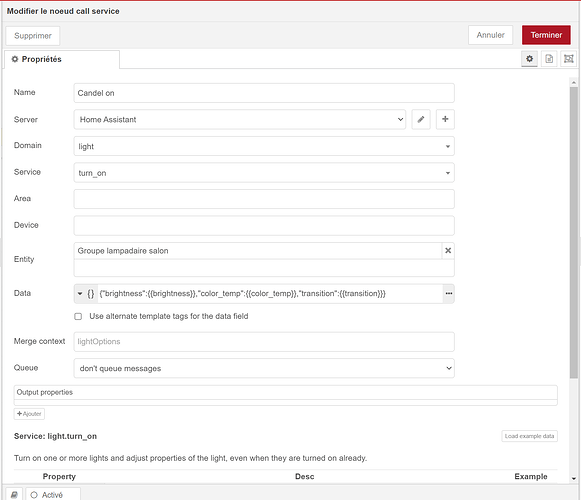The height and width of the screenshot is (500, 581).
Task: Click the vertical scrollbar thumb
Action: click(x=574, y=232)
